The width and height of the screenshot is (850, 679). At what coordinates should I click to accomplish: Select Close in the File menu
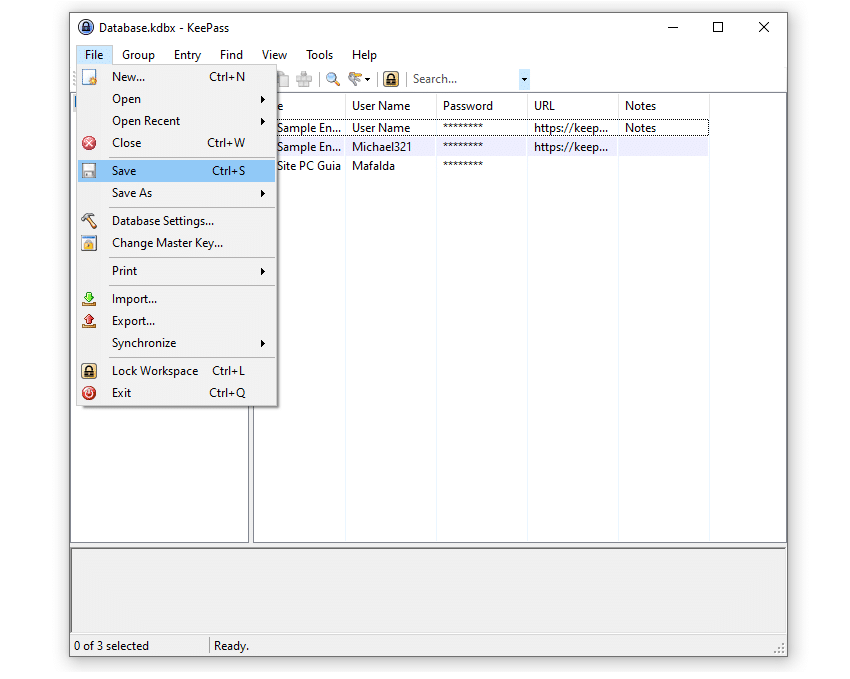(x=177, y=143)
